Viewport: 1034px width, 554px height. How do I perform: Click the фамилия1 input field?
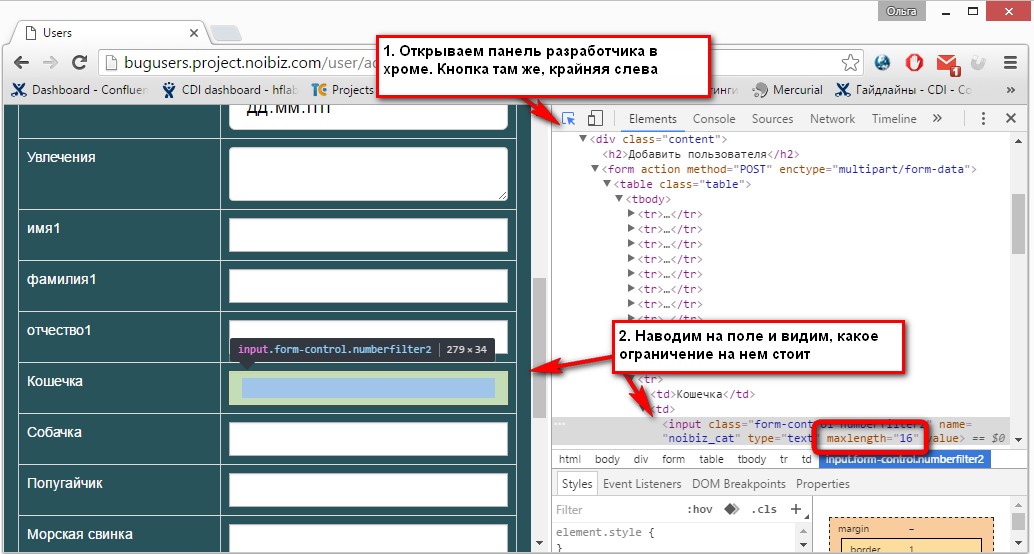[x=369, y=286]
